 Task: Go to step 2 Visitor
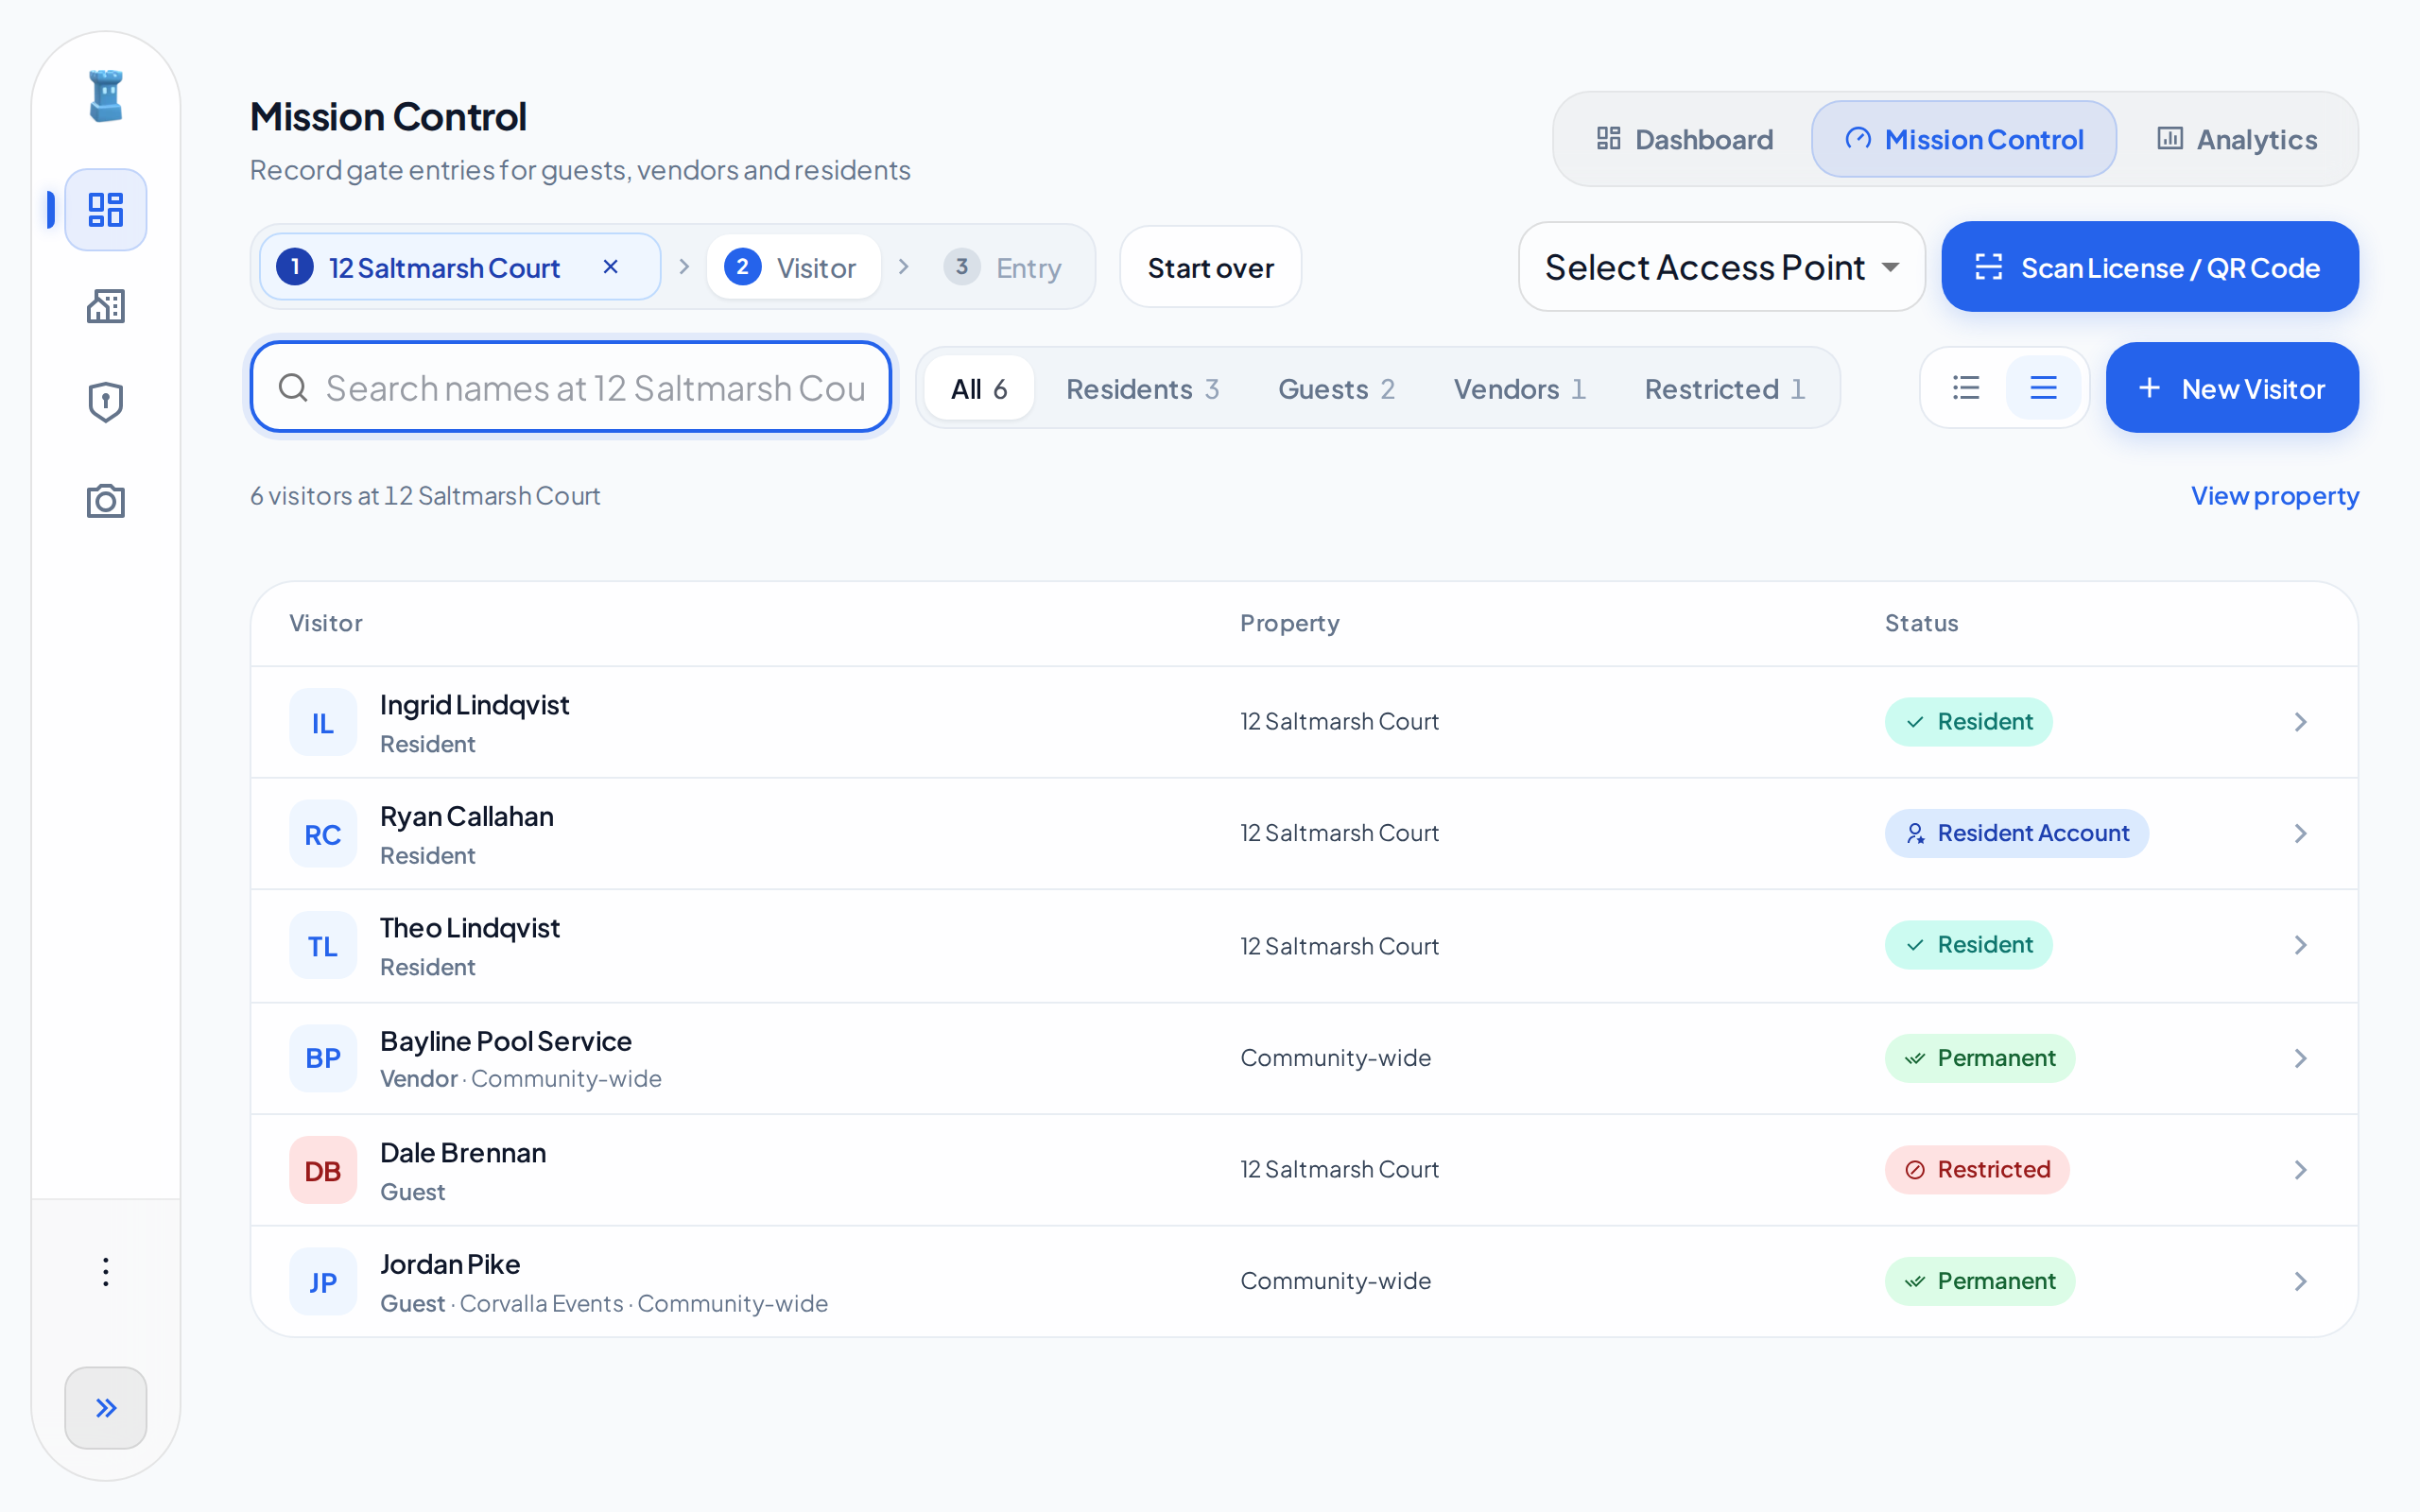pos(793,267)
